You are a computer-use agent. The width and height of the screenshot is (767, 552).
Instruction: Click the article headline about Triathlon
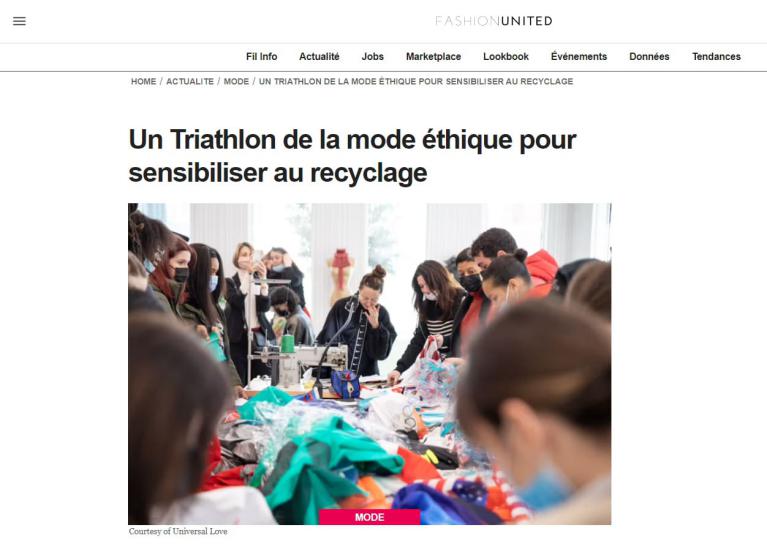coord(352,156)
